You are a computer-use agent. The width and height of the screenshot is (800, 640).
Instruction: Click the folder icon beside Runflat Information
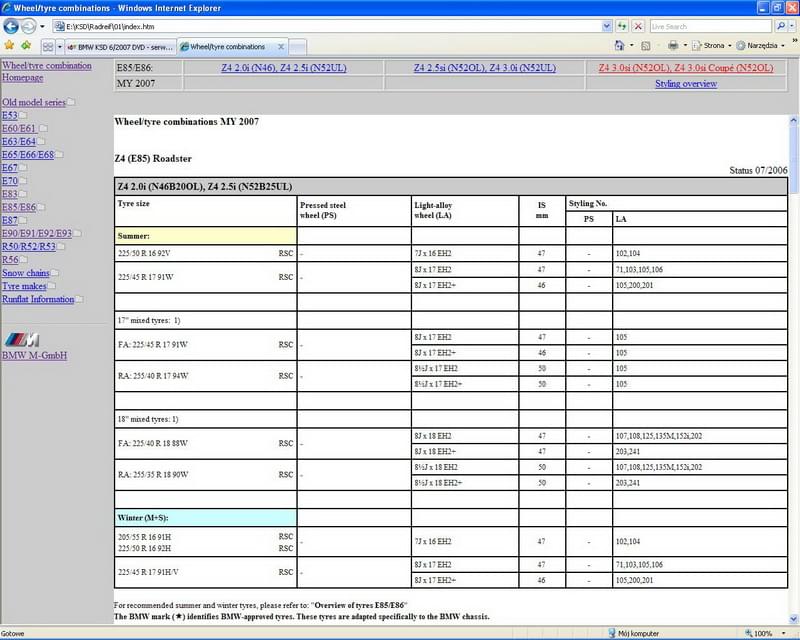80,299
